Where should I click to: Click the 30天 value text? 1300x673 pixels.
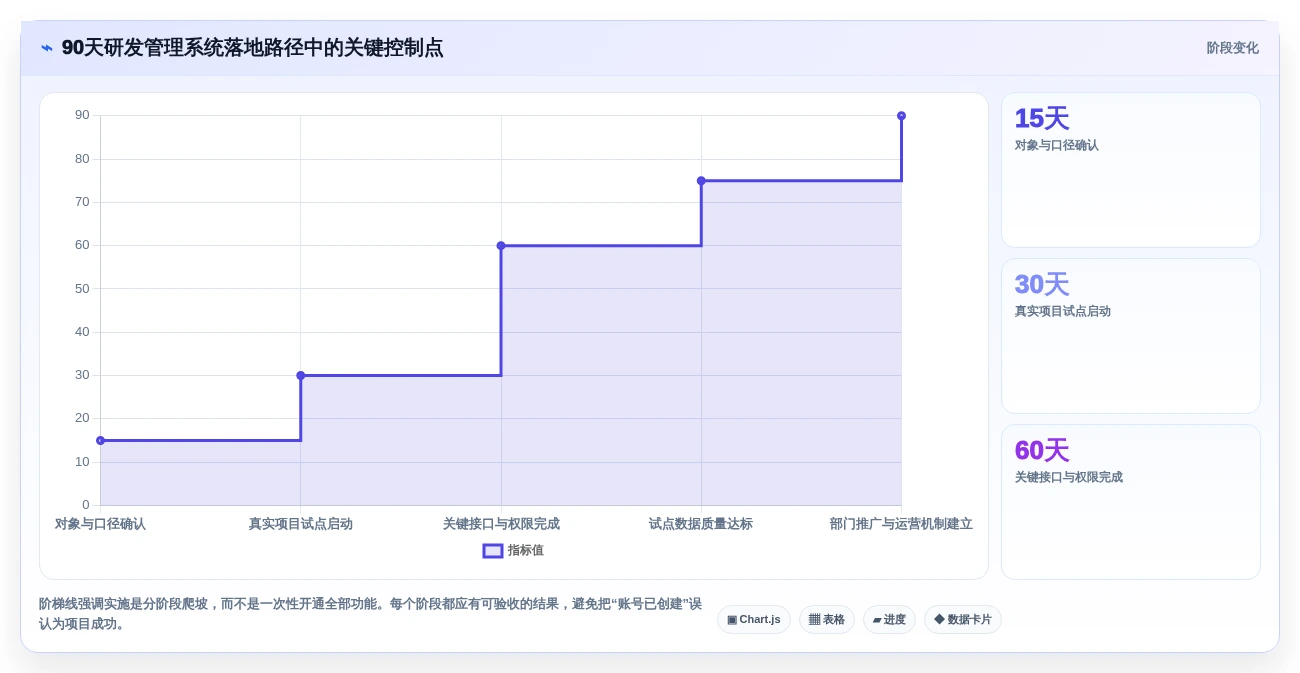point(1042,285)
